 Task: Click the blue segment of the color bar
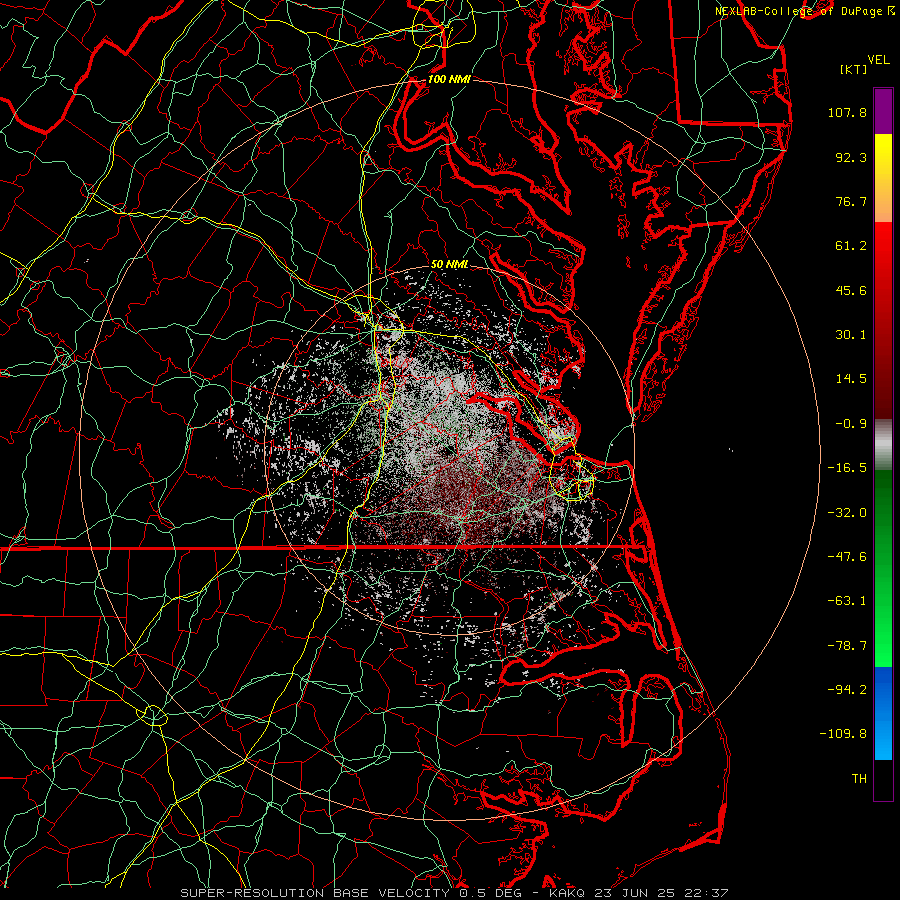click(883, 713)
